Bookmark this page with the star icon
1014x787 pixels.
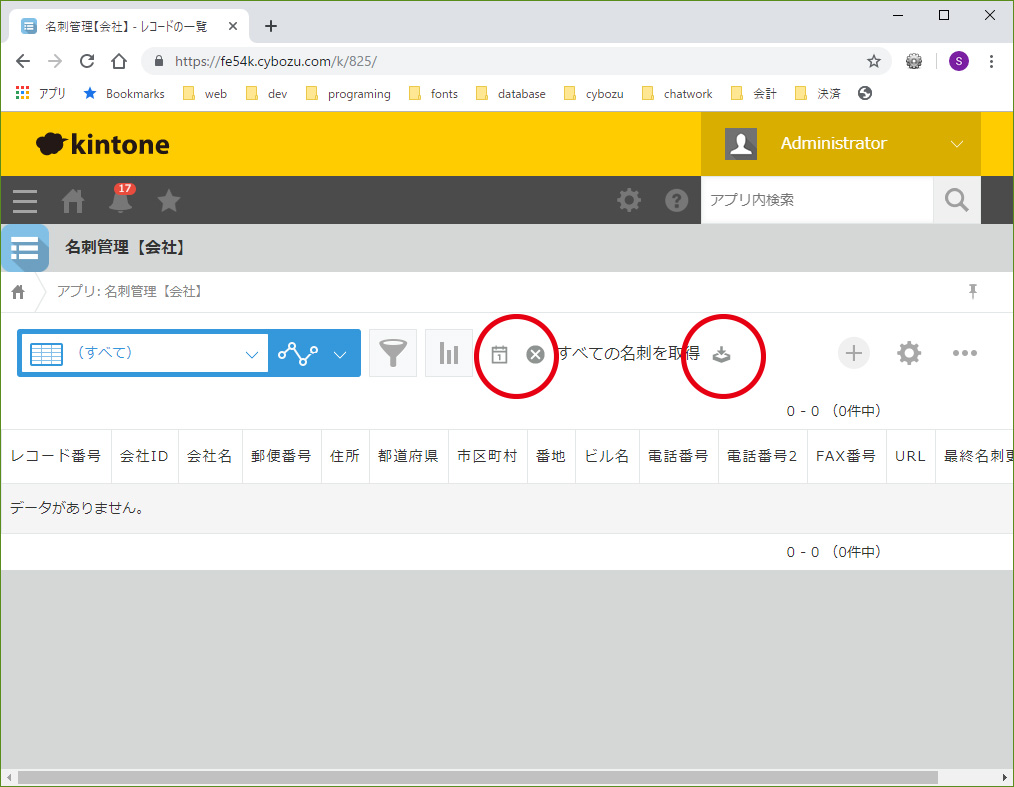pos(874,61)
